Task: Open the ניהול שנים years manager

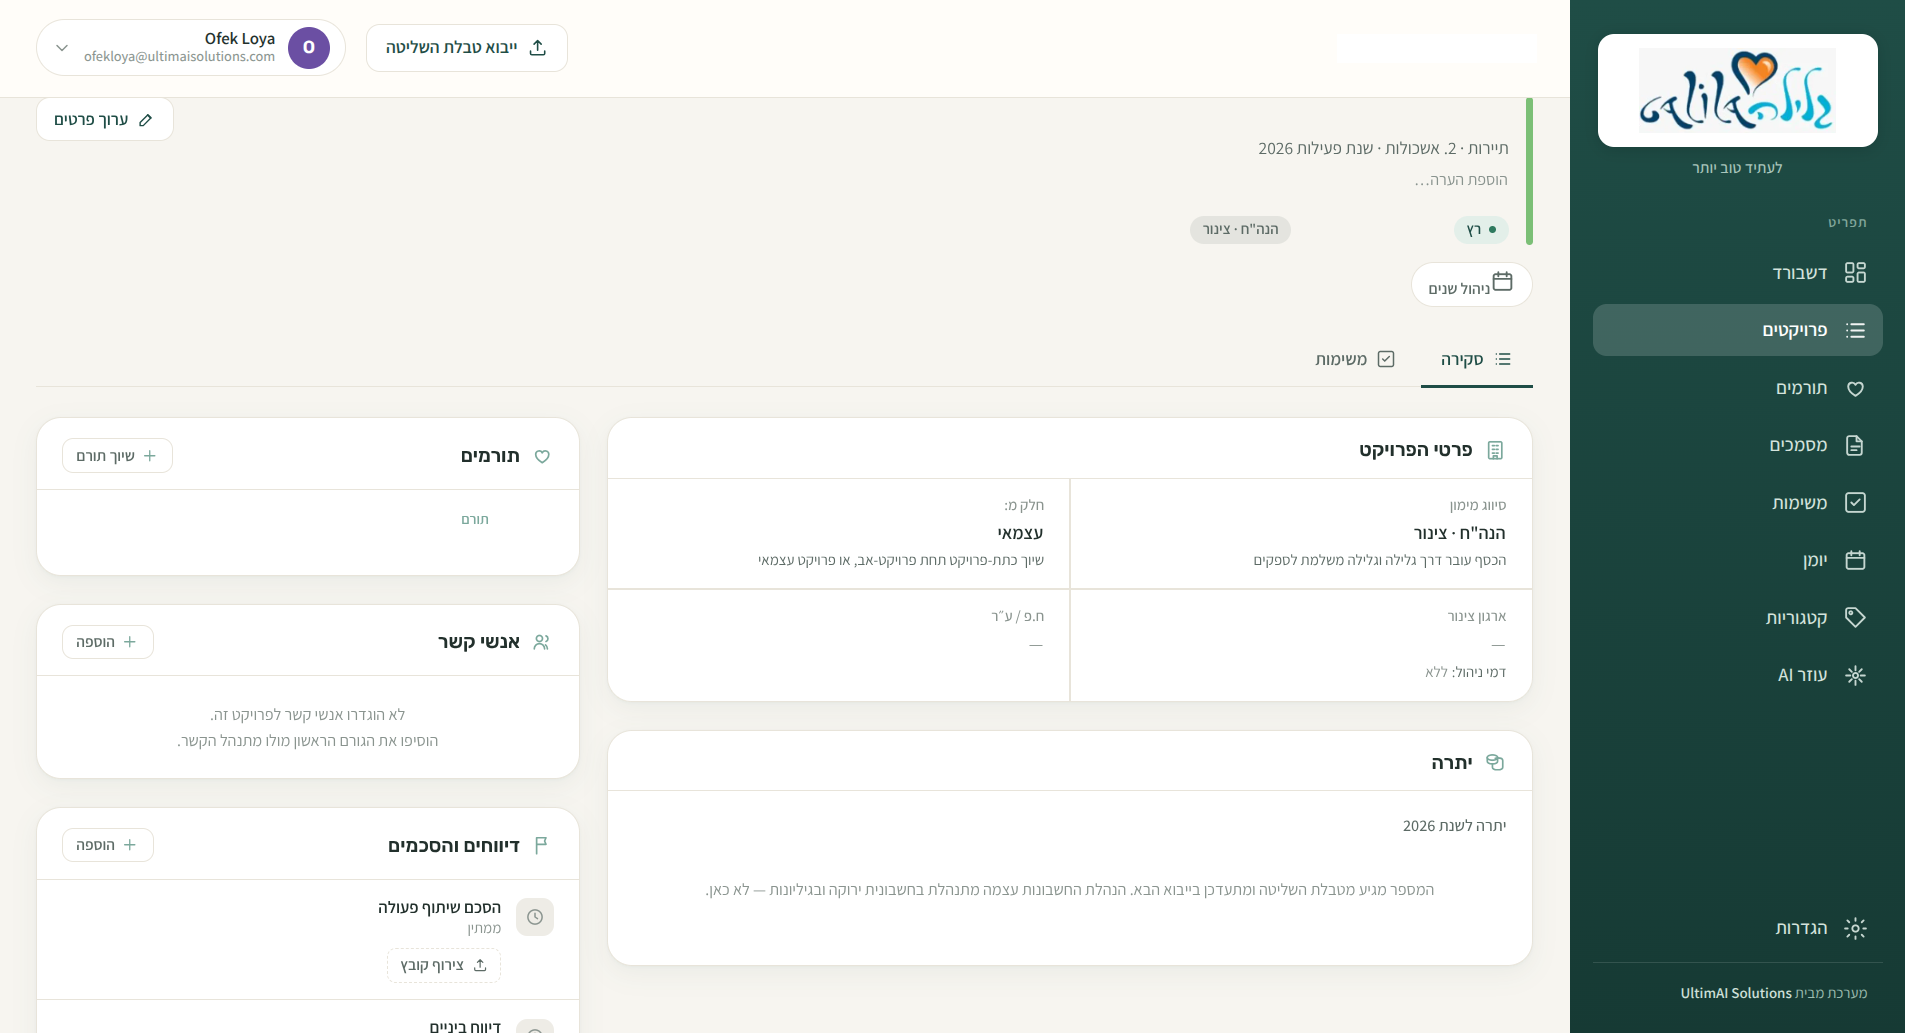Action: pos(1471,285)
